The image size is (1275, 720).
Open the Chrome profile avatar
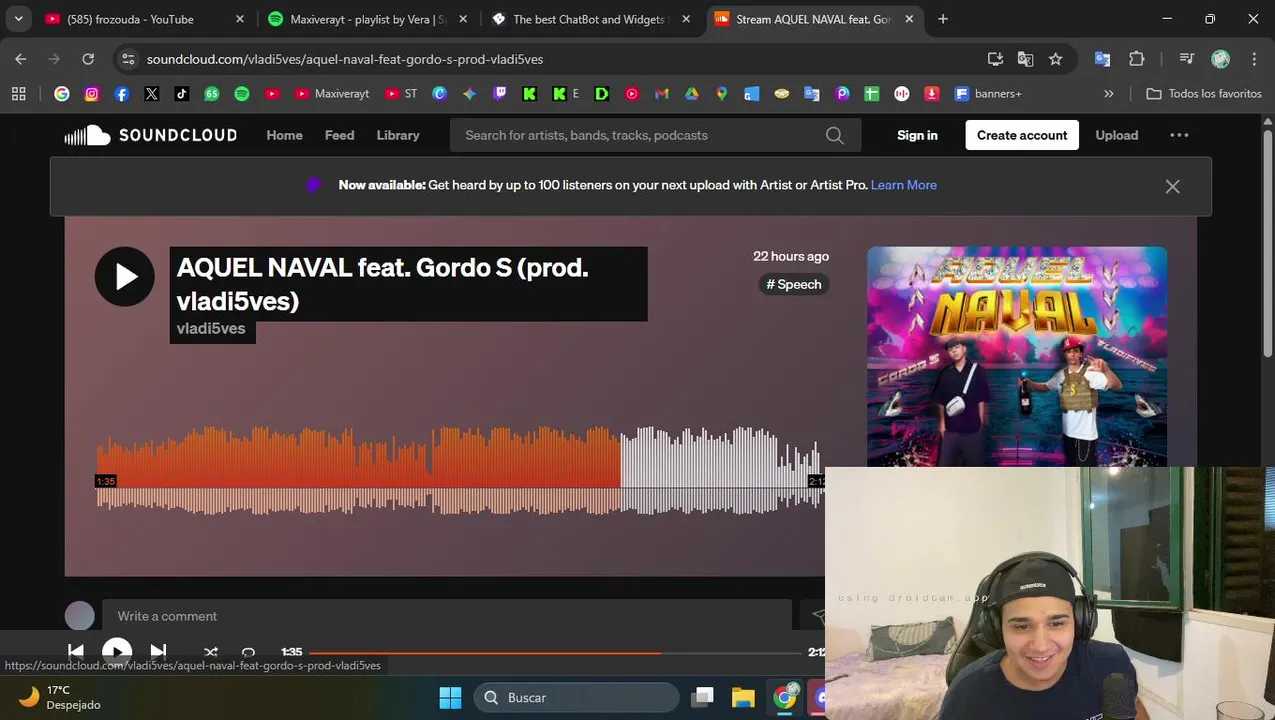[1220, 59]
